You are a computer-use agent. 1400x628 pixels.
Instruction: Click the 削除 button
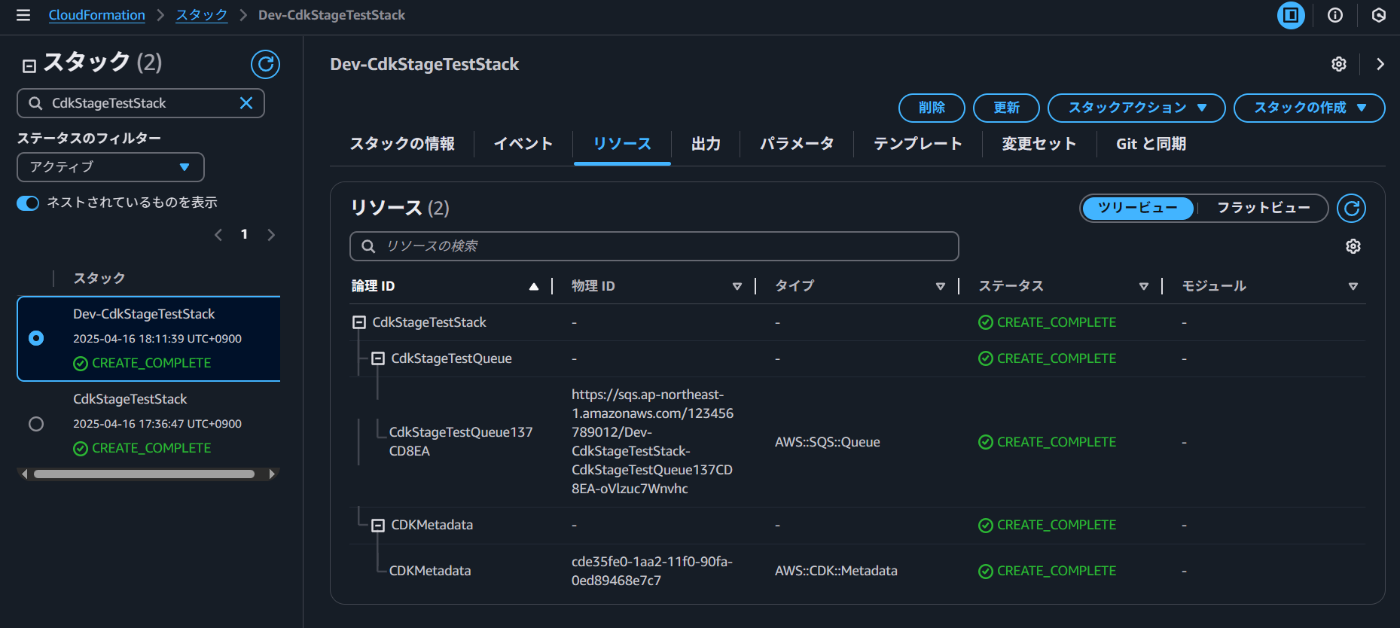(x=932, y=107)
